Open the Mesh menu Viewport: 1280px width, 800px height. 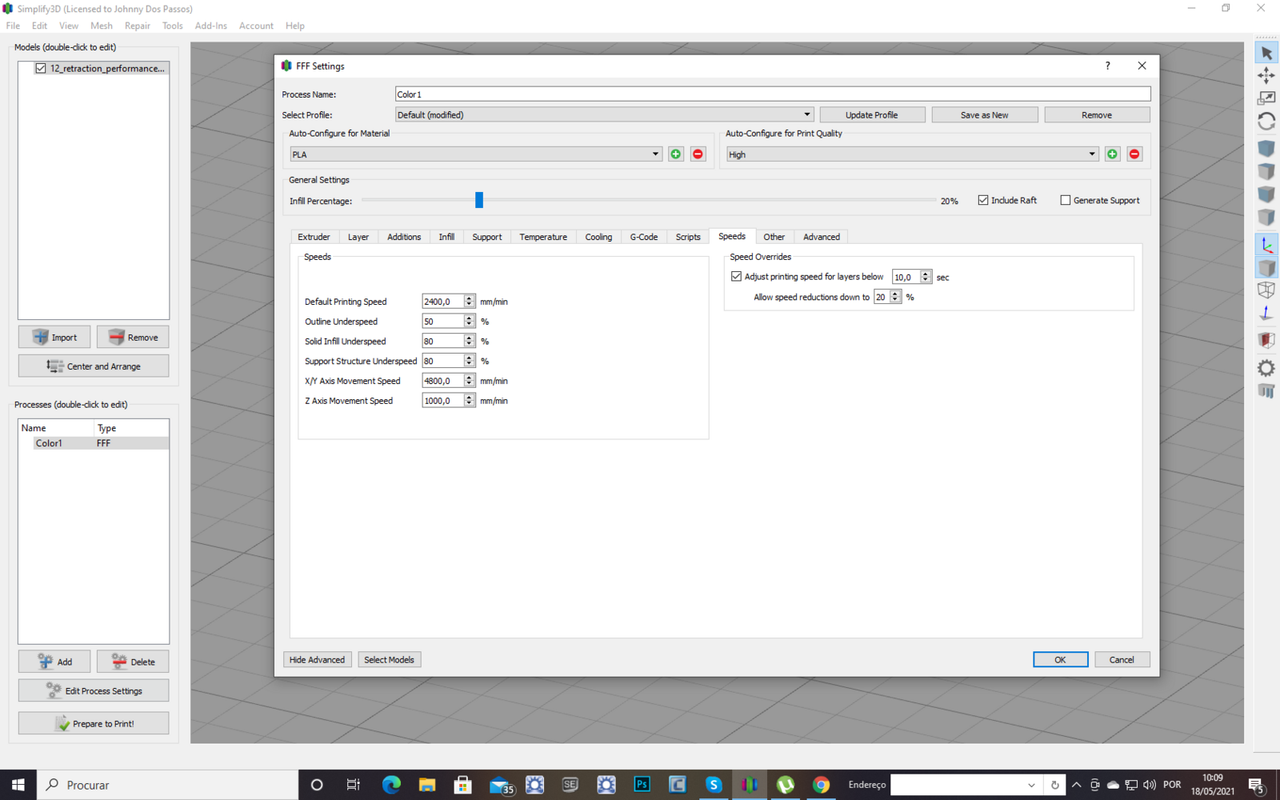tap(101, 26)
